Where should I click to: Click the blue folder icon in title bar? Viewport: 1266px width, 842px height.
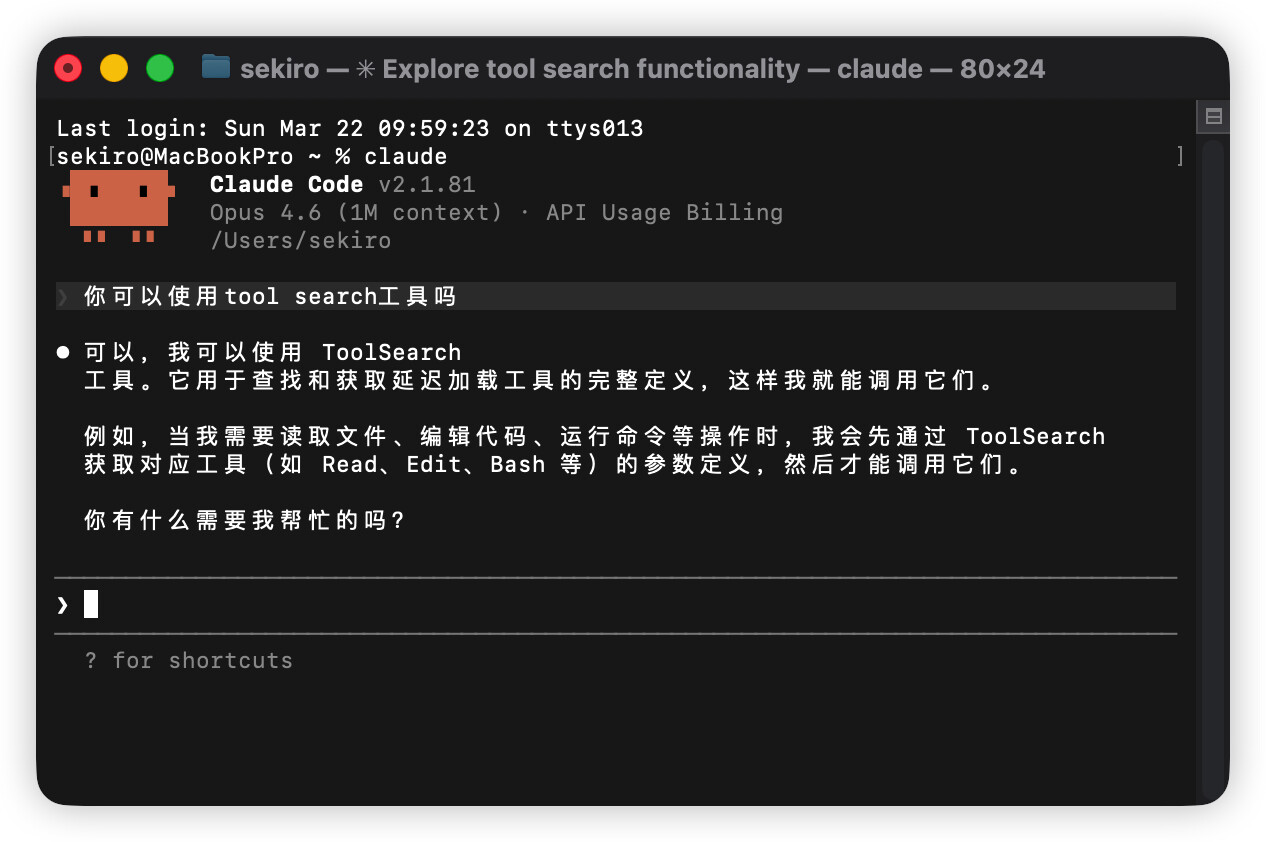(216, 67)
